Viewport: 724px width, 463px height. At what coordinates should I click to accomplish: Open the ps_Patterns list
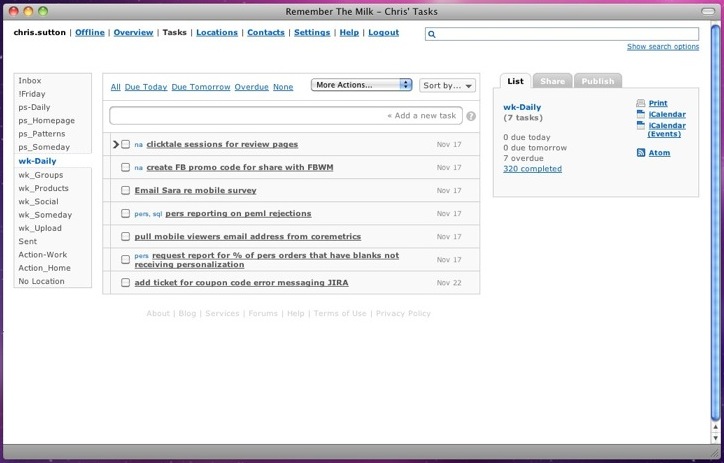point(42,134)
